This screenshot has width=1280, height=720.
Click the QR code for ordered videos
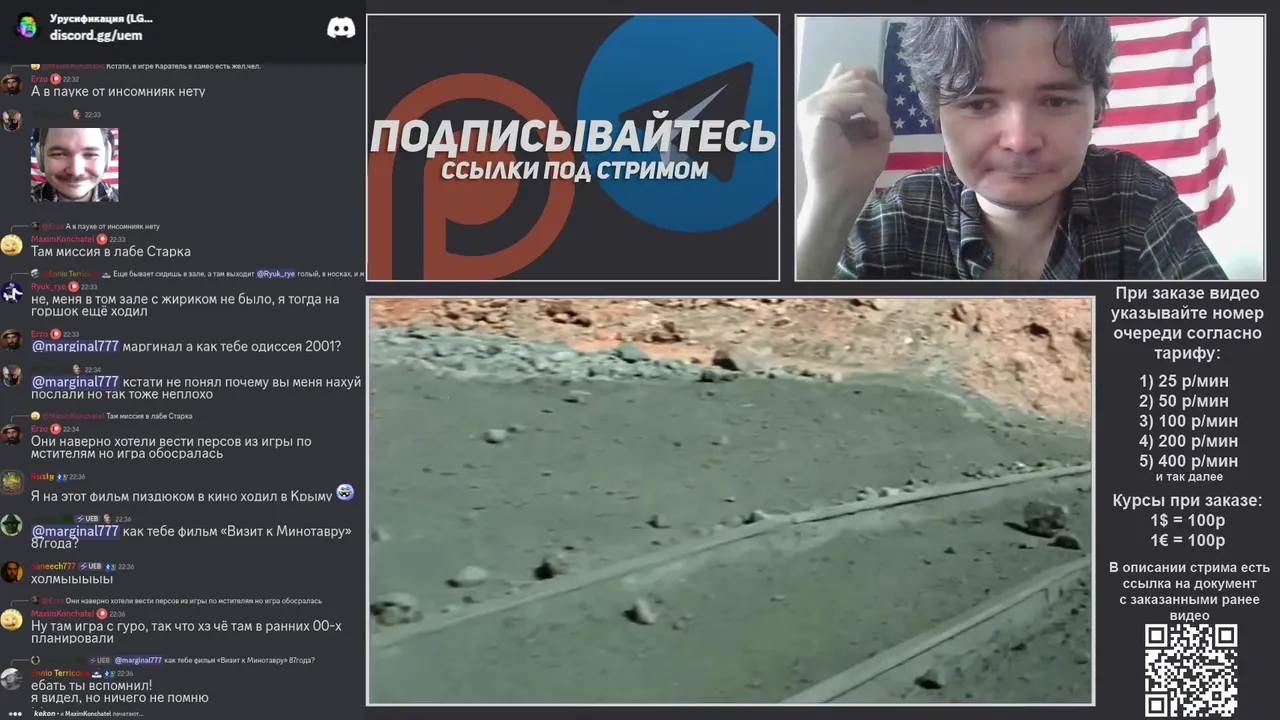point(1191,671)
